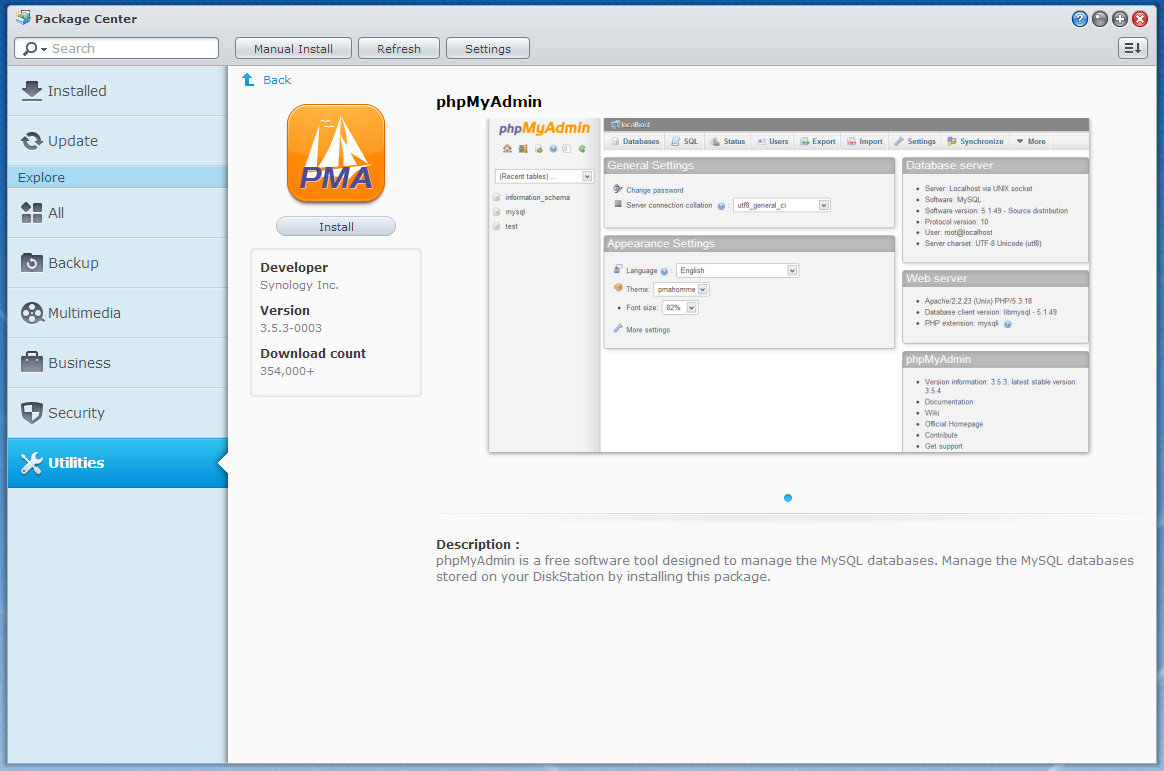The height and width of the screenshot is (771, 1164).
Task: Click the blue screenshot page indicator dot
Action: tap(788, 498)
